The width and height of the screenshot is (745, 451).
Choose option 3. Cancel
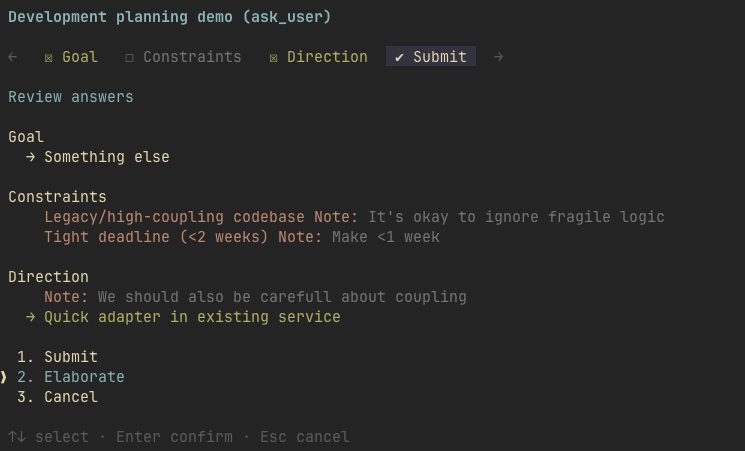57,397
